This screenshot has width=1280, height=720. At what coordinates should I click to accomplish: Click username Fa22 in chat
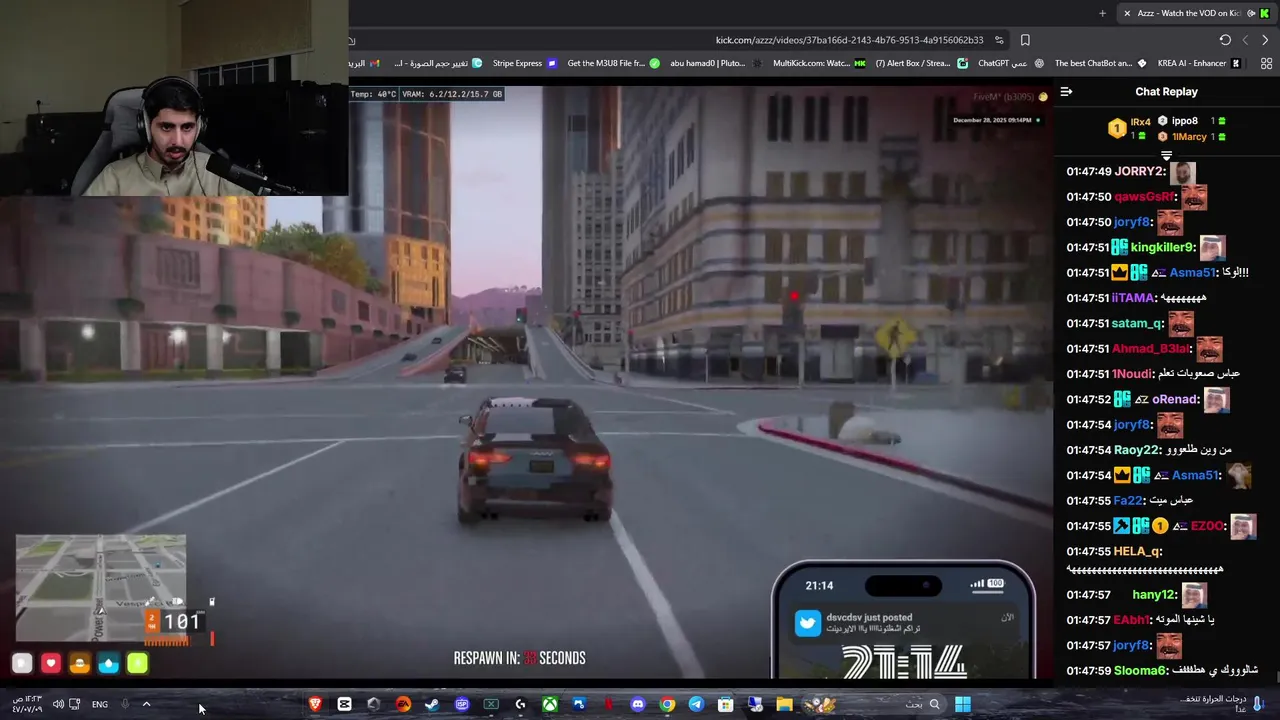pos(1127,500)
